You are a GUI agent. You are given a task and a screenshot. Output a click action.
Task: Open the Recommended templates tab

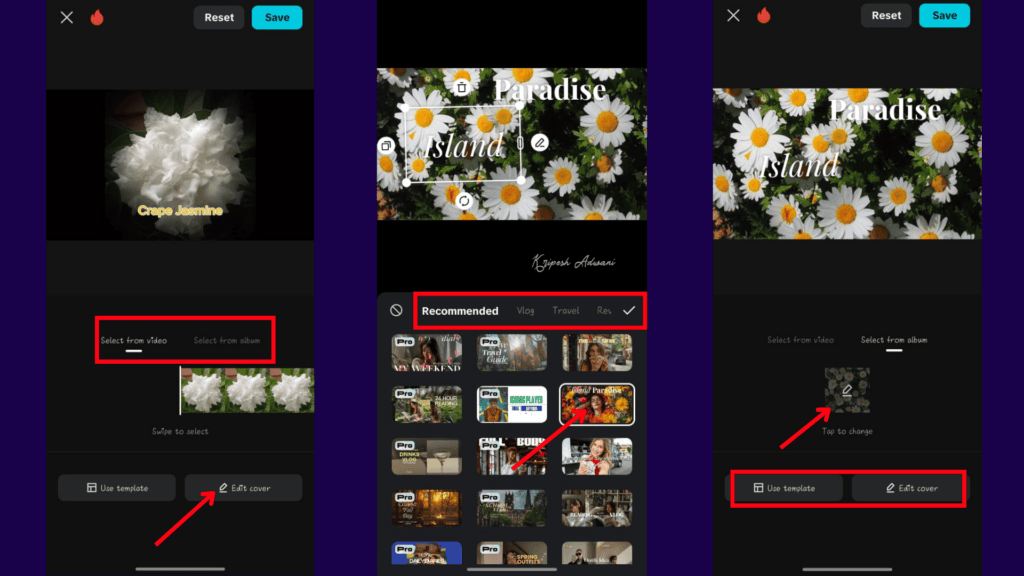point(460,310)
